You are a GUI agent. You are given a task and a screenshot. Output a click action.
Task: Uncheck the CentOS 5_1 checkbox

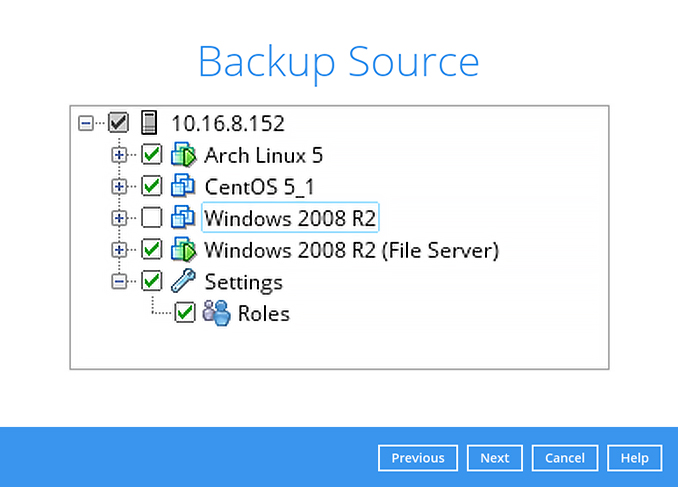click(151, 186)
